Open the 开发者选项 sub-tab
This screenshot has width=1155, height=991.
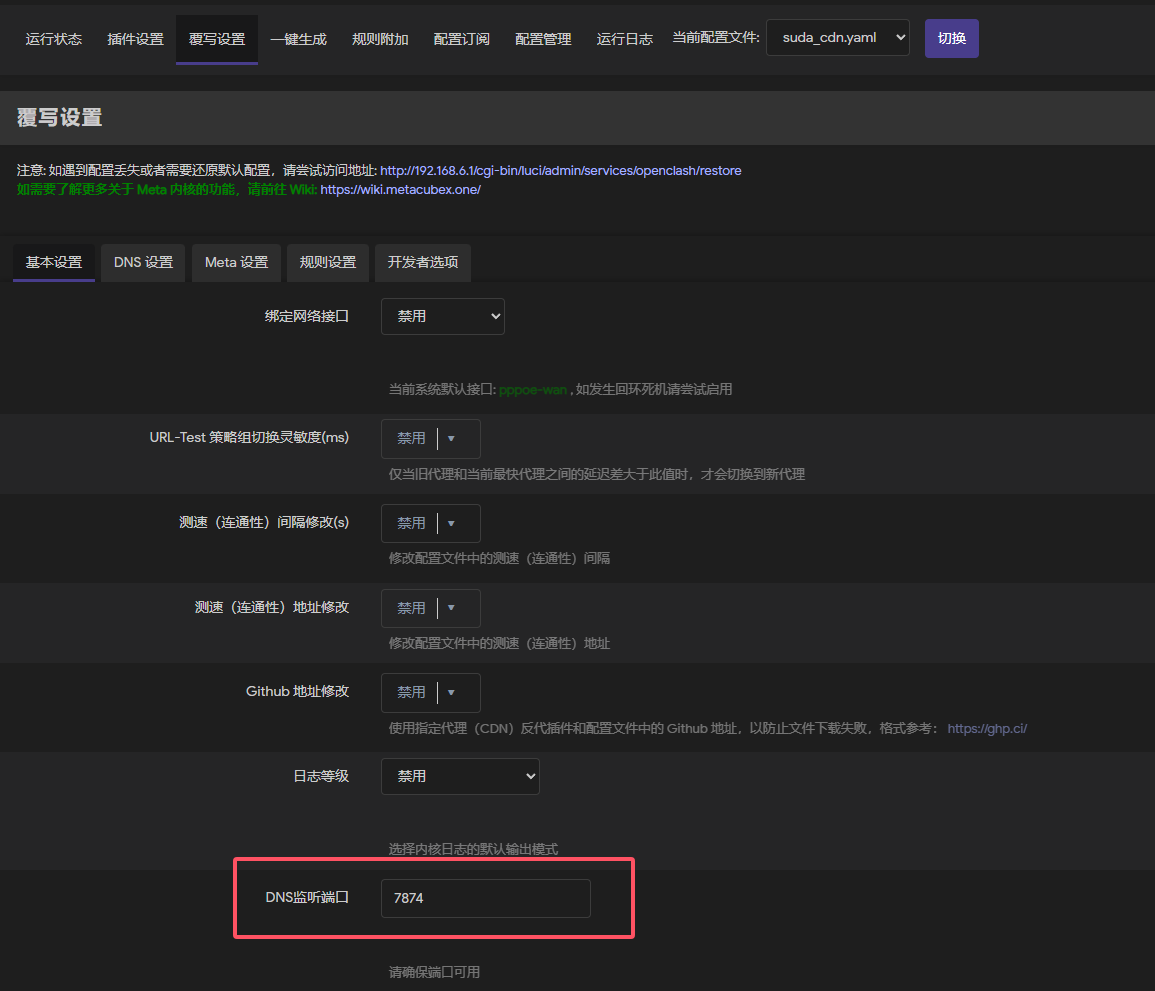pos(422,262)
